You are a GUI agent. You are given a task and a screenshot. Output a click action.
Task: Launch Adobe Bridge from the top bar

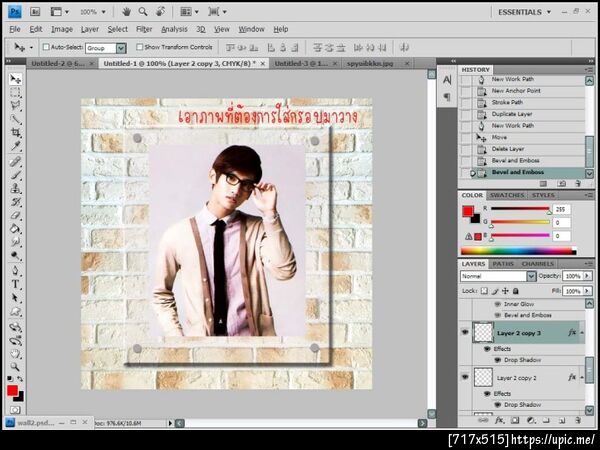(35, 12)
